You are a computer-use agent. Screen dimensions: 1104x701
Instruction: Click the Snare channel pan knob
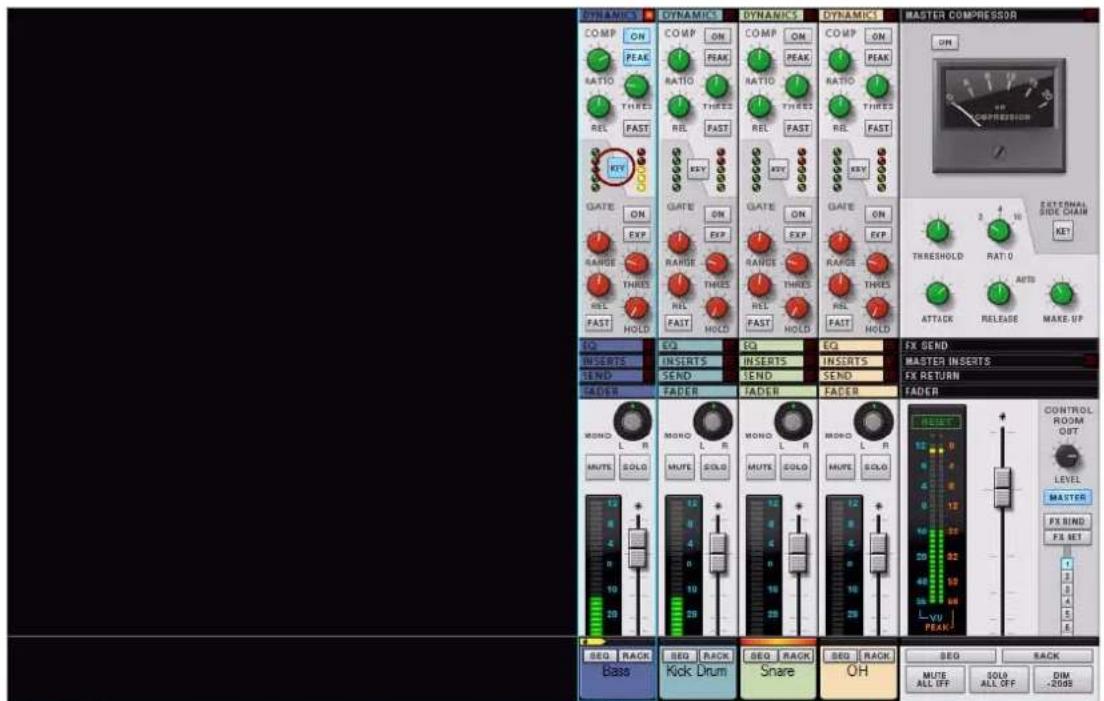click(793, 422)
